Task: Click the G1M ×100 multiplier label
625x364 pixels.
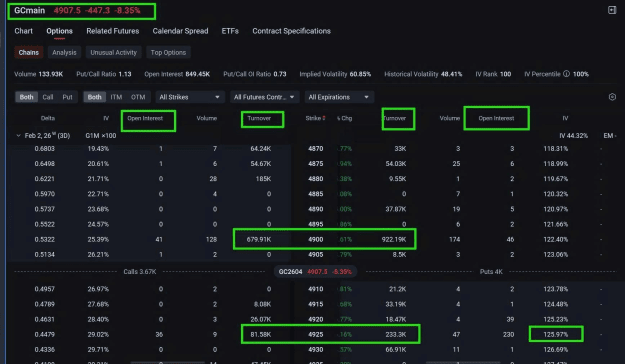Action: click(x=101, y=136)
